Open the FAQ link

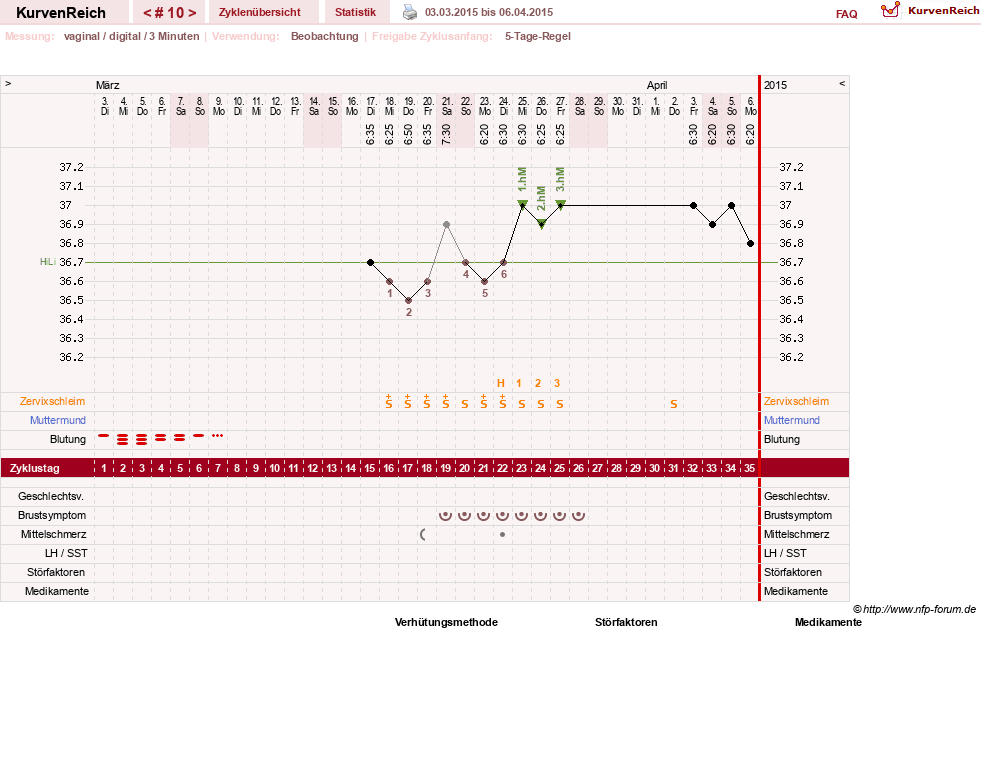pos(846,14)
